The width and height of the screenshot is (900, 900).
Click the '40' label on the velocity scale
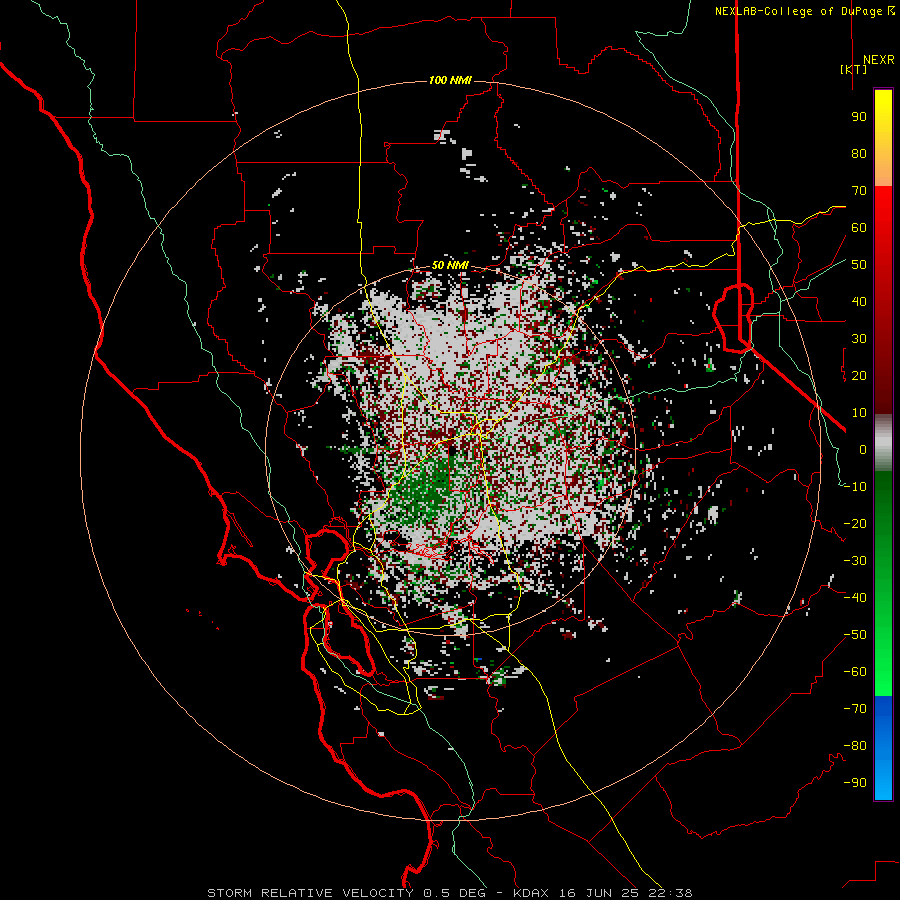[x=859, y=301]
